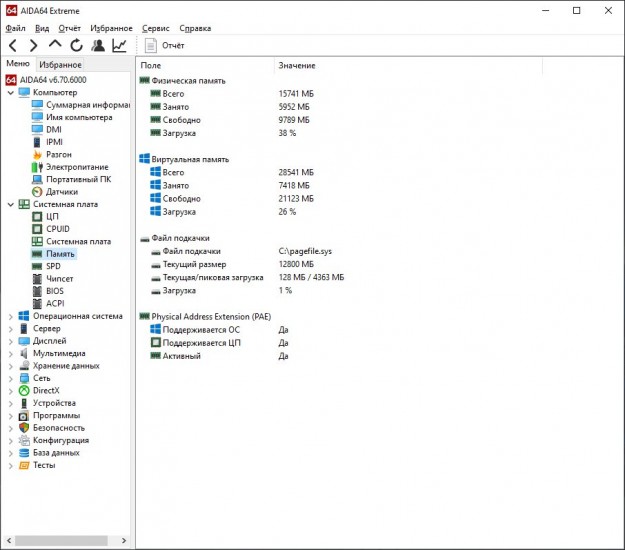Open the Датчики sensors item

(x=61, y=192)
